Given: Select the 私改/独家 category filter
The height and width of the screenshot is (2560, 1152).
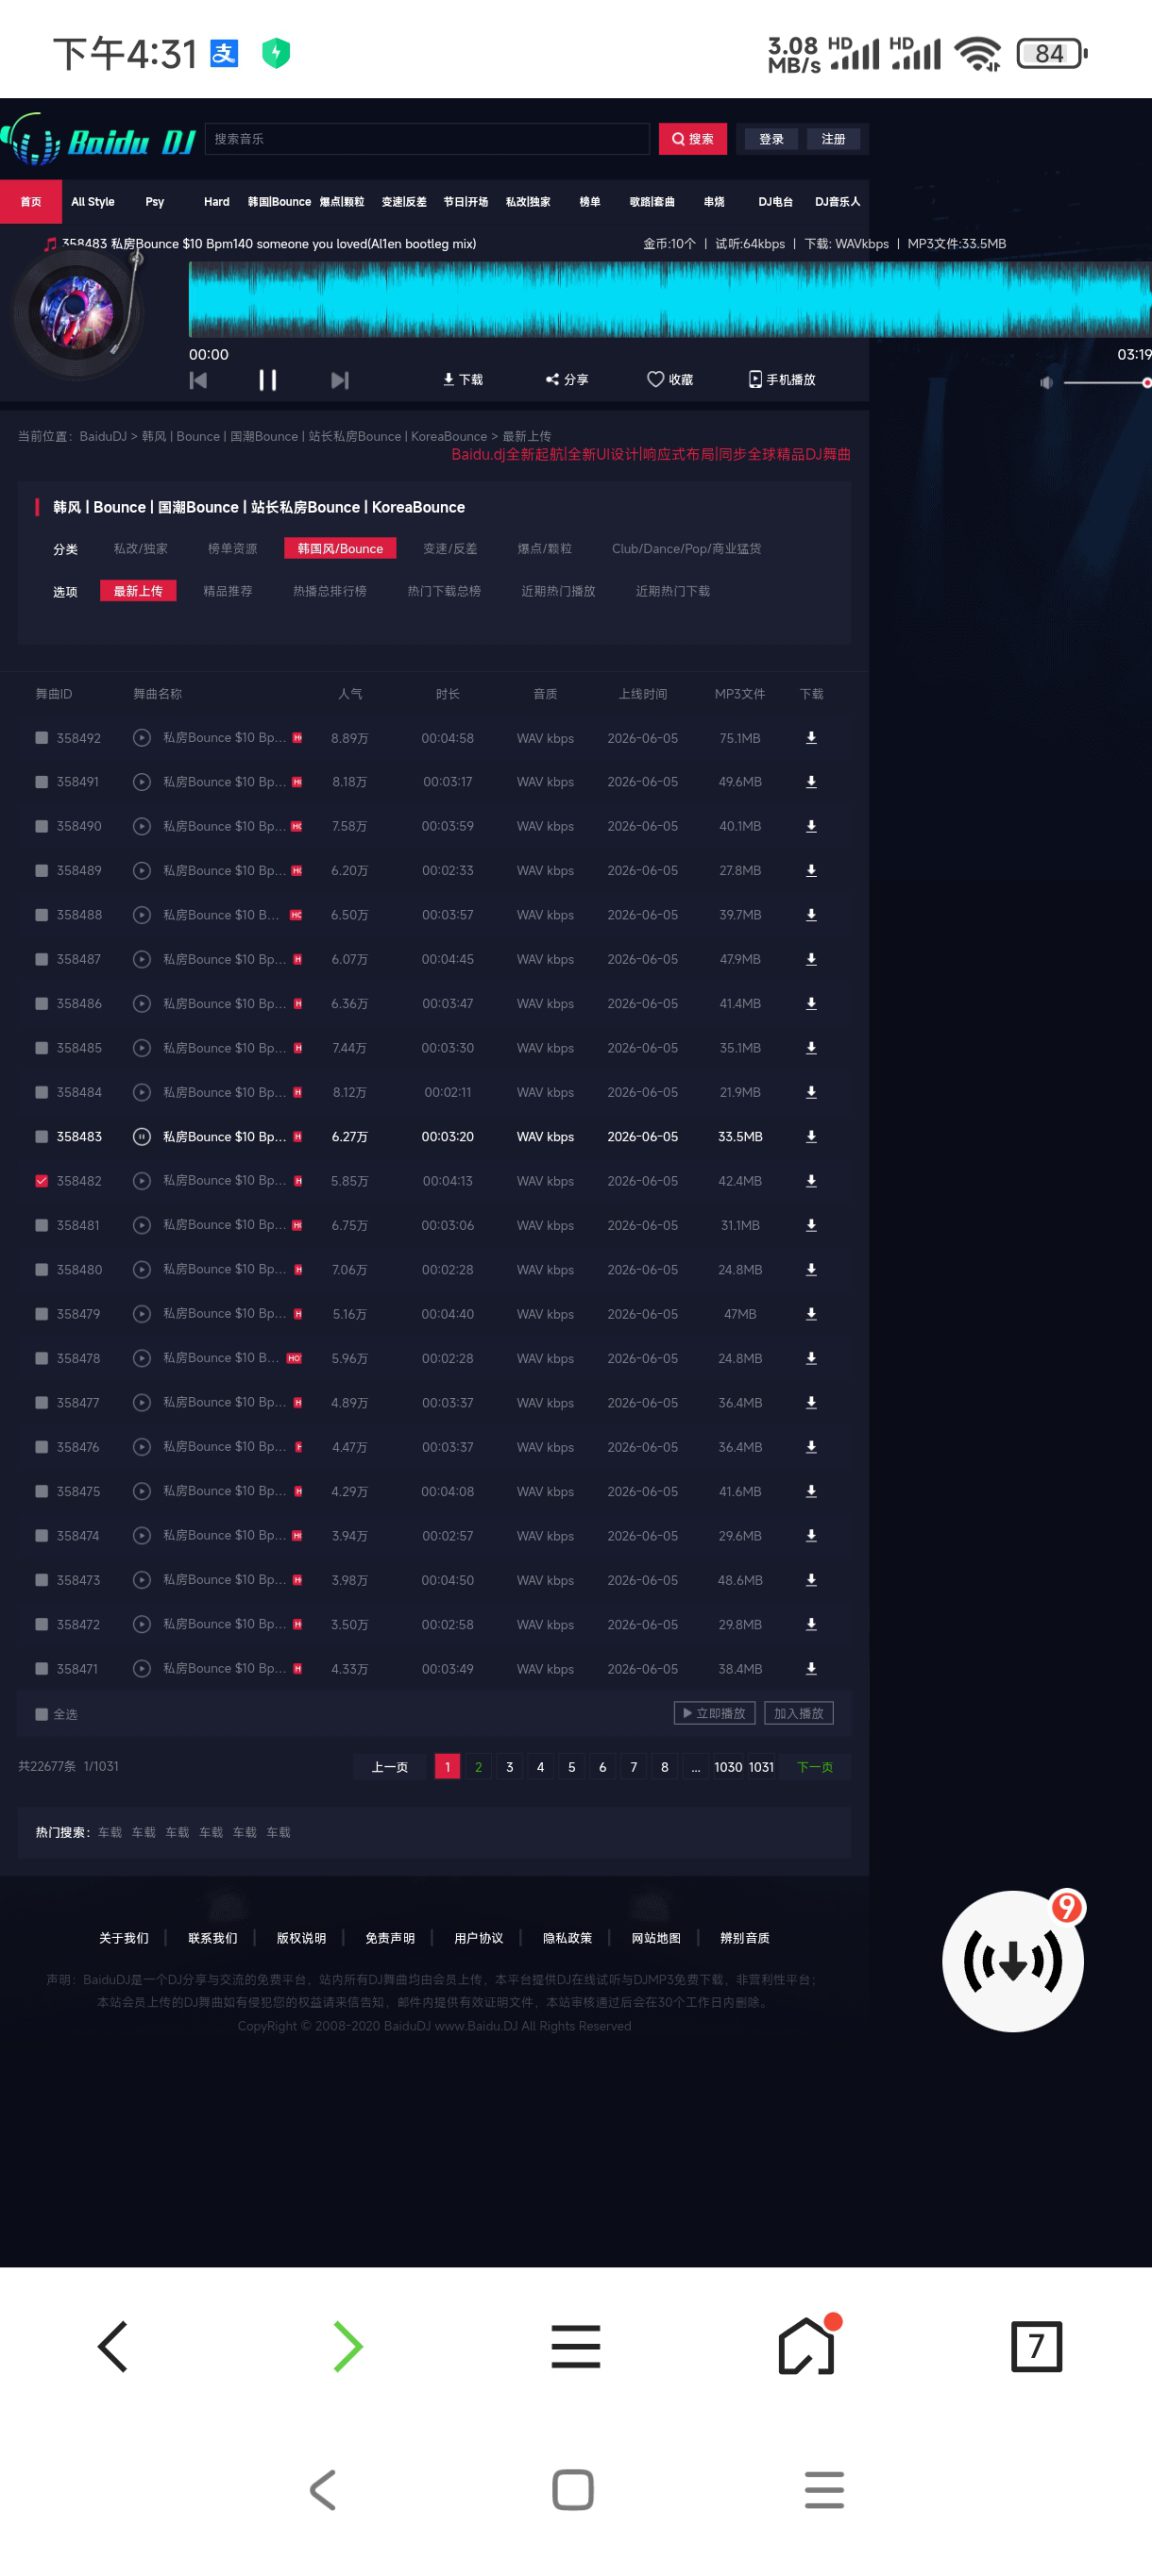Looking at the screenshot, I should tap(141, 549).
